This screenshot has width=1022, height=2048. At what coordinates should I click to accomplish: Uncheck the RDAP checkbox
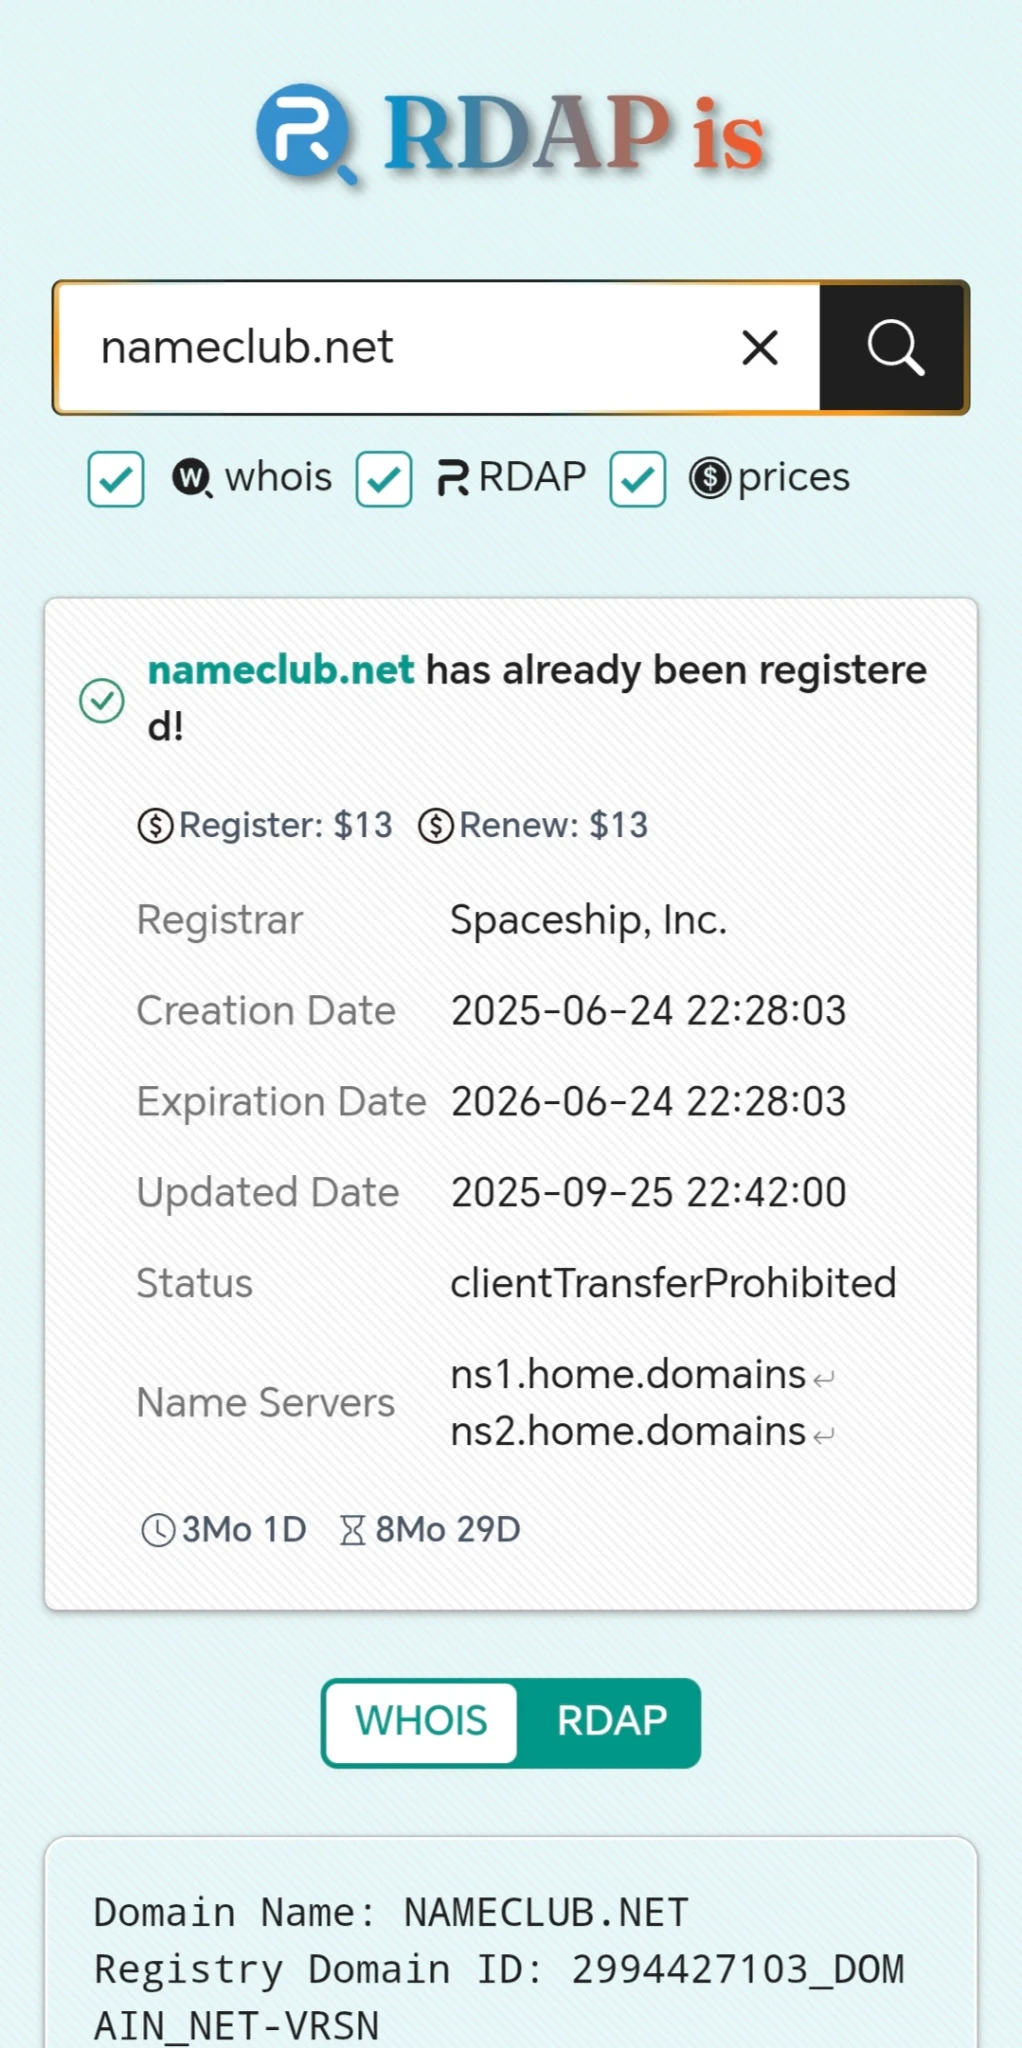point(384,479)
